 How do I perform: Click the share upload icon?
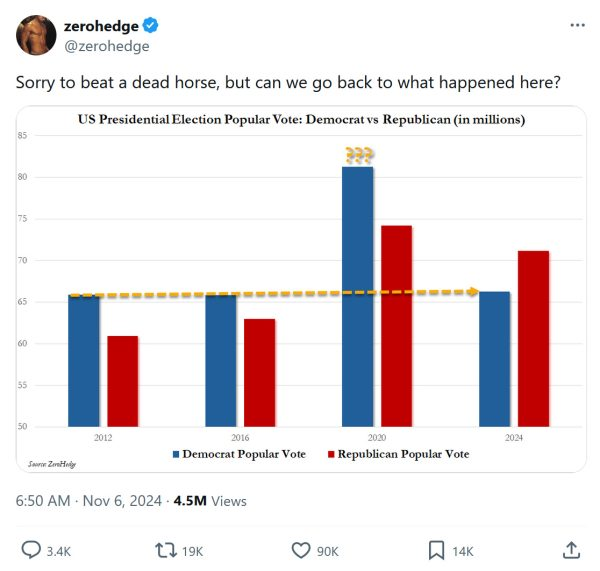(x=571, y=550)
